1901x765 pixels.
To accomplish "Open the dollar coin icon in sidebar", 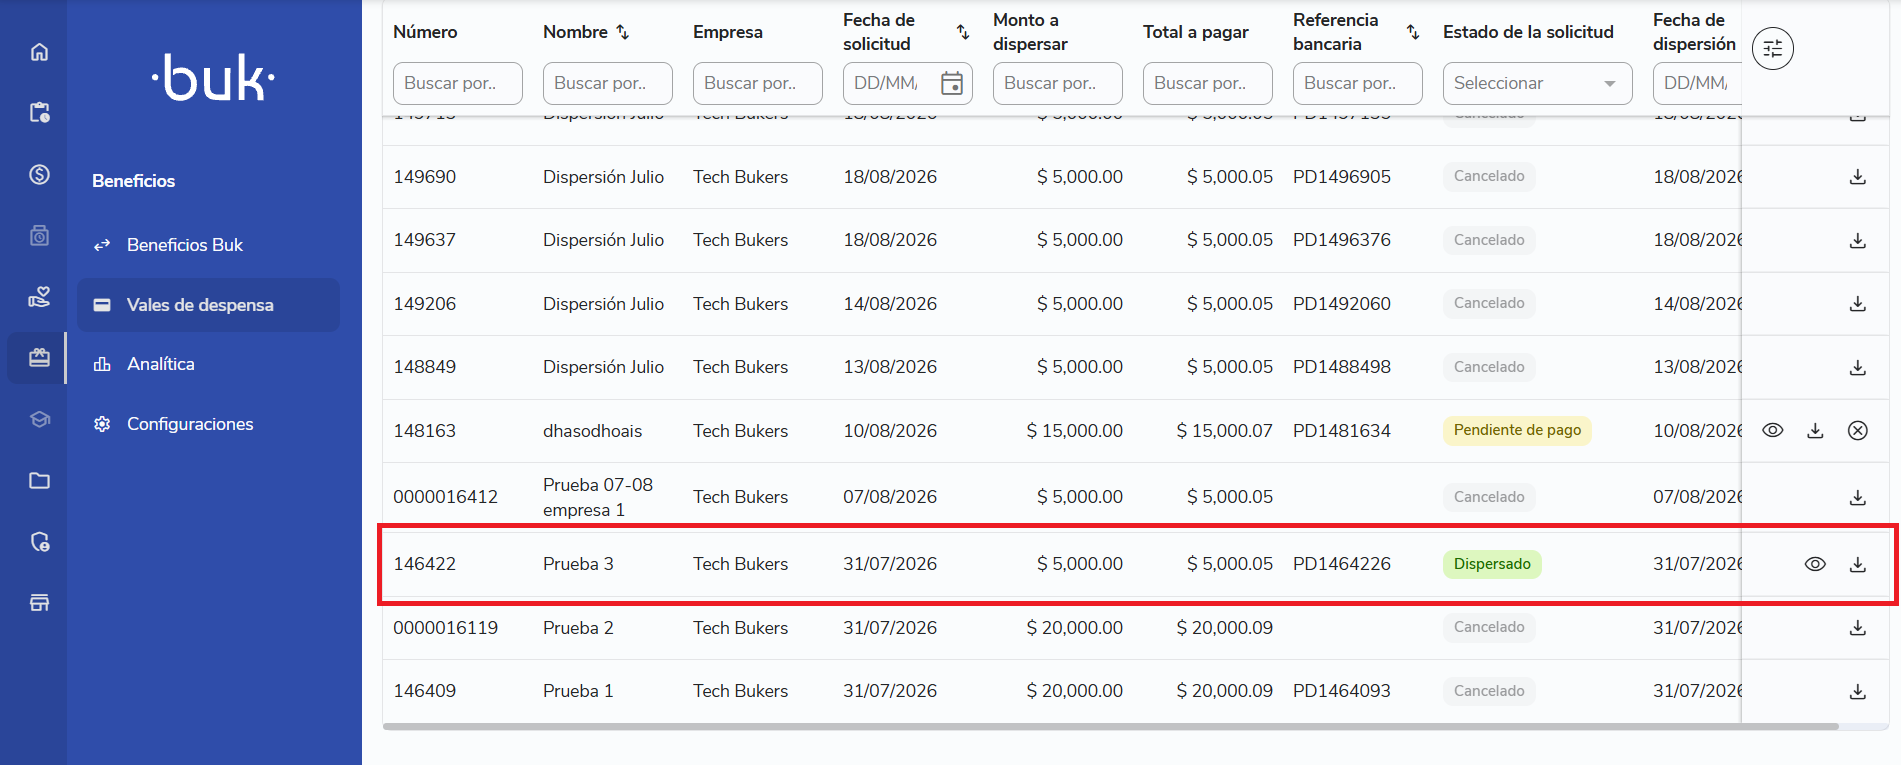I will [39, 174].
